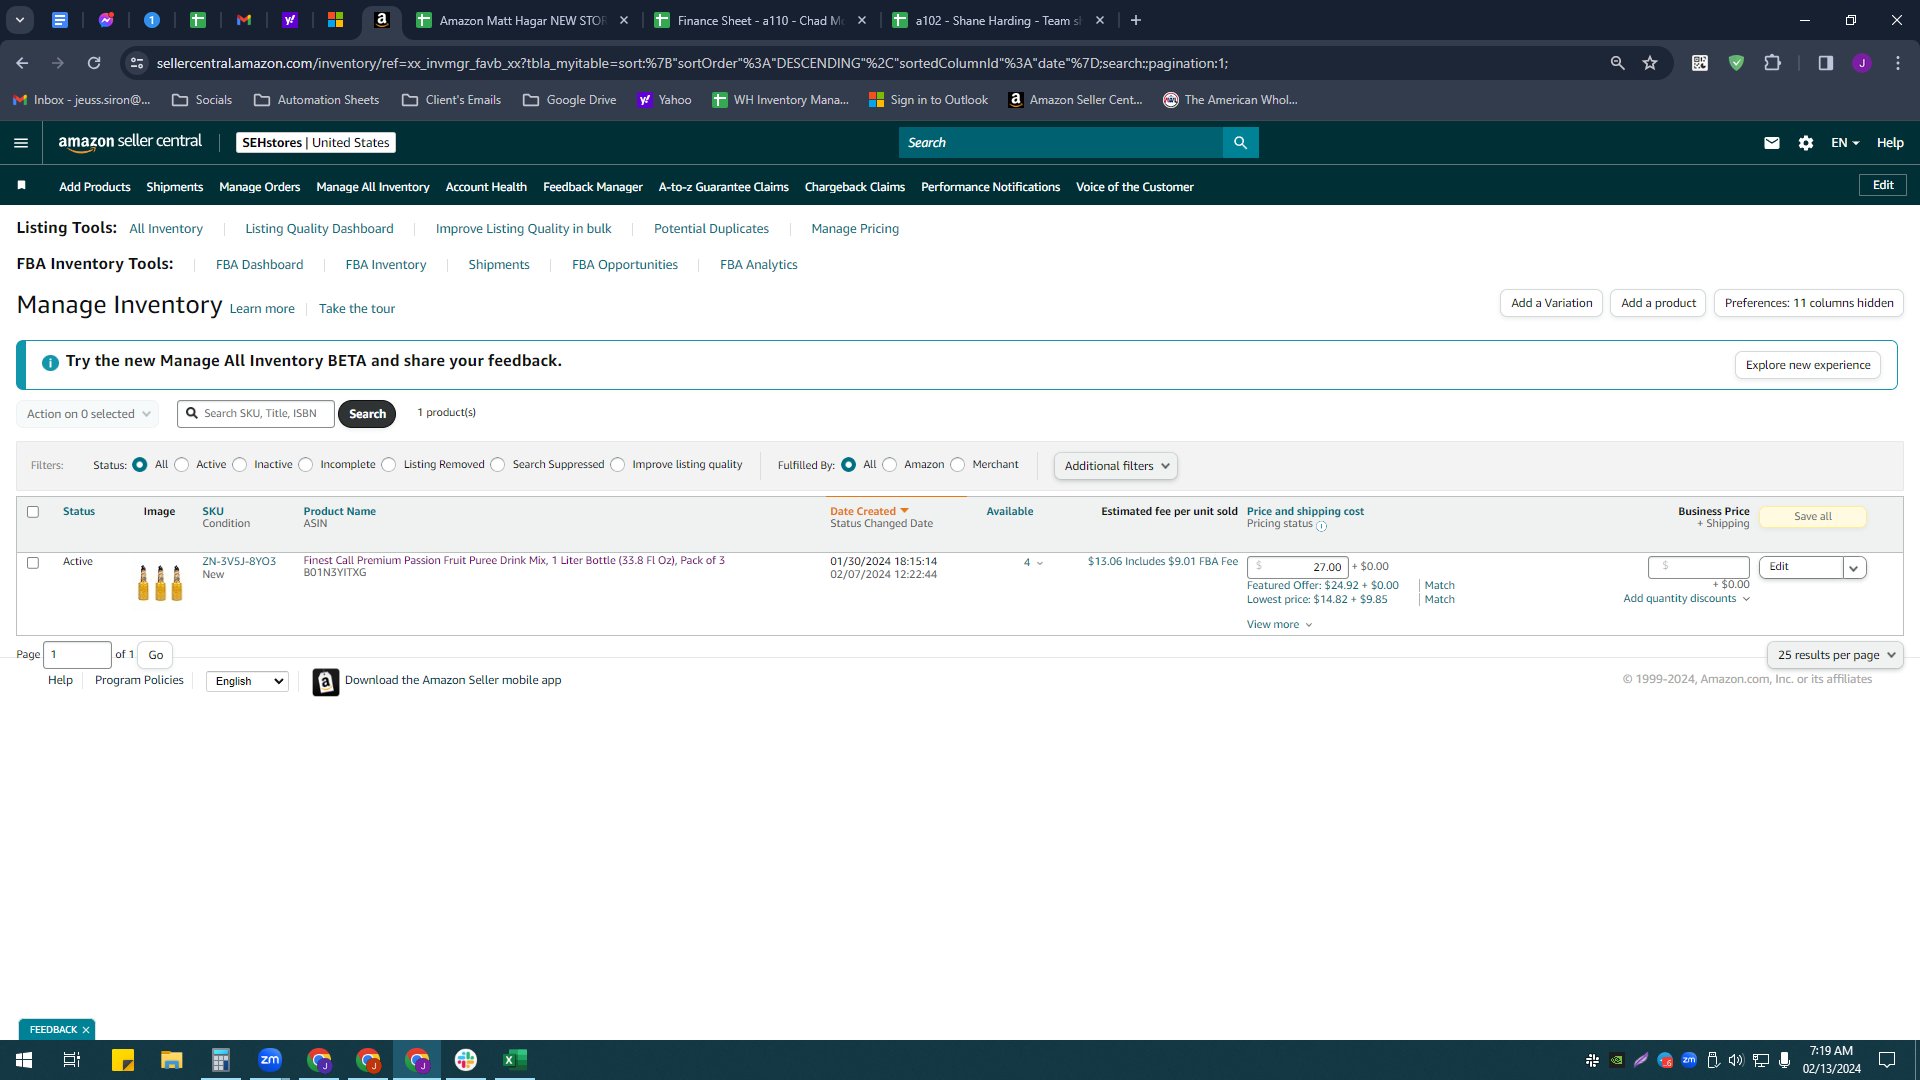Image resolution: width=1920 pixels, height=1080 pixels.
Task: Select the Listing Removed status filter
Action: pos(389,465)
